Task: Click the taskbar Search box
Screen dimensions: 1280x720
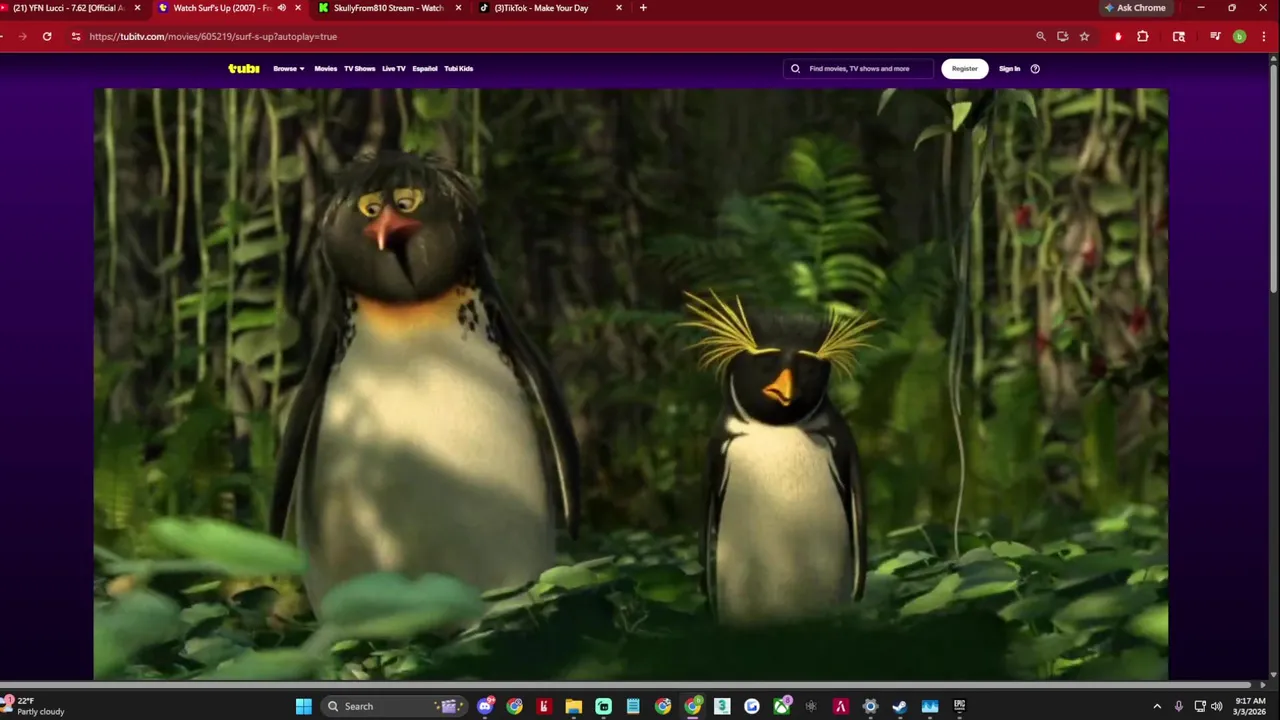Action: [395, 706]
